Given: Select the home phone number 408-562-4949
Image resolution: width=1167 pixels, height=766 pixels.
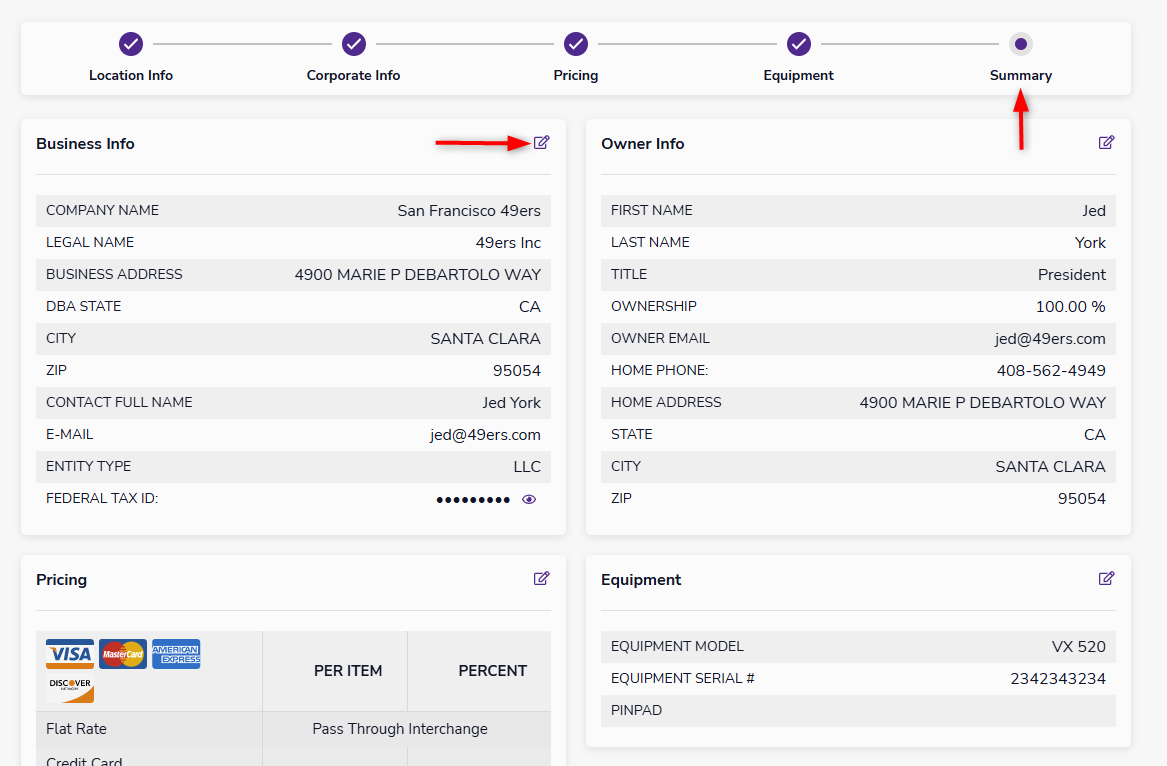Looking at the screenshot, I should coord(1051,371).
